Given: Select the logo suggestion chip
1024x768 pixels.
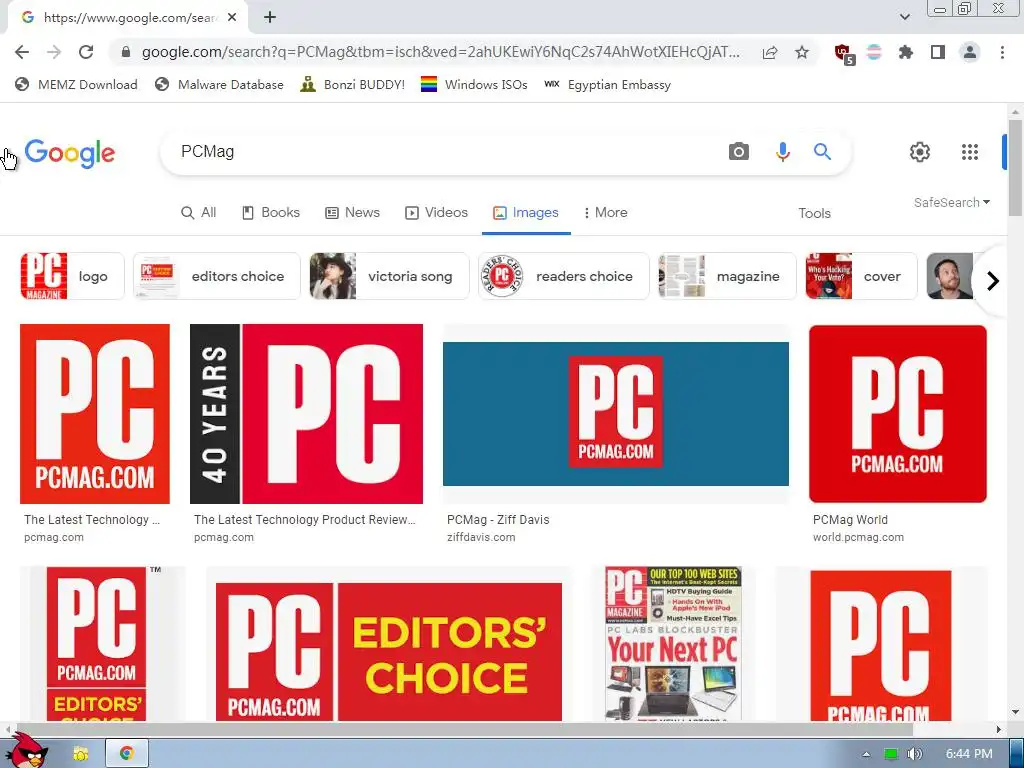Looking at the screenshot, I should (x=72, y=276).
